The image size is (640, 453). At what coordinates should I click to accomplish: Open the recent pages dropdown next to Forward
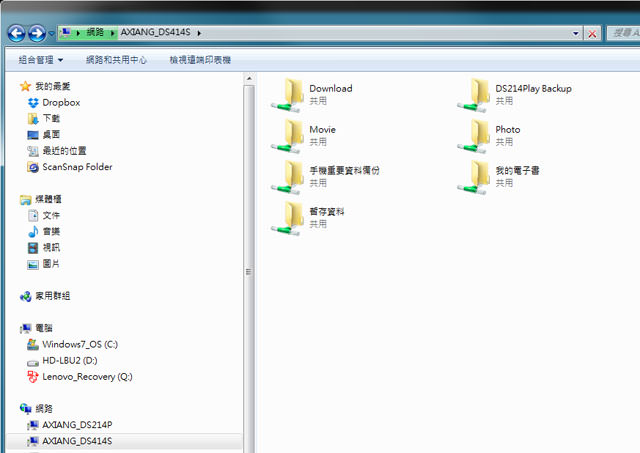(x=51, y=33)
